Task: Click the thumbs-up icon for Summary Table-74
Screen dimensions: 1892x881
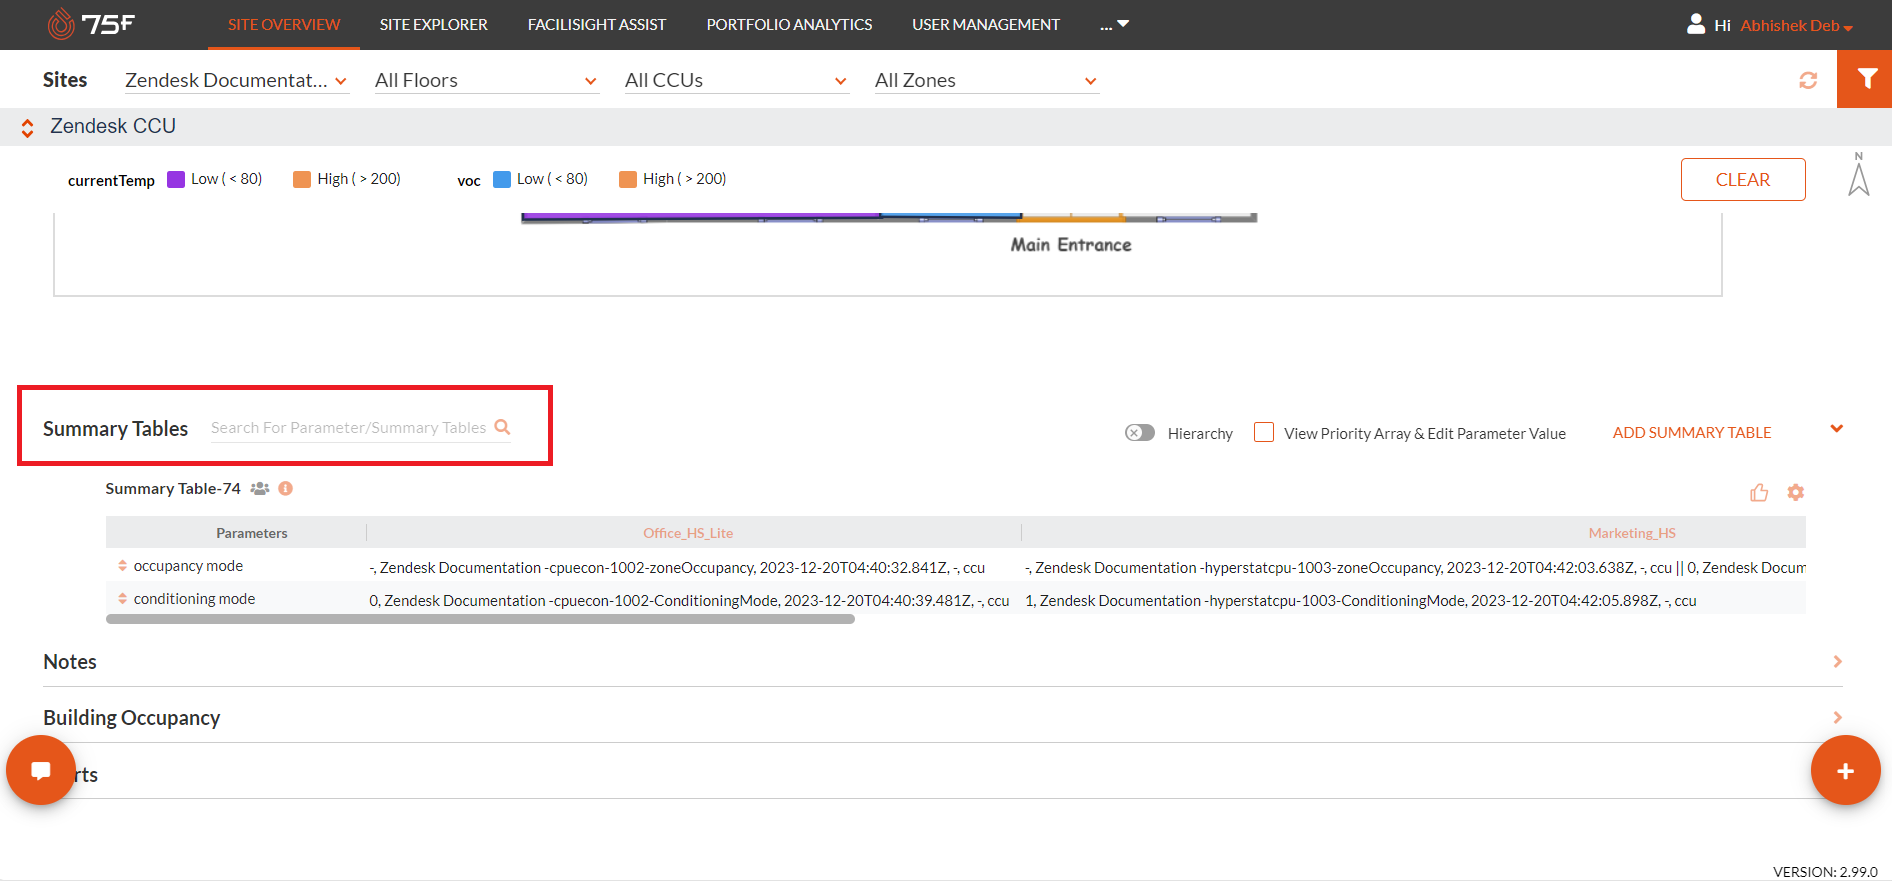Action: [1759, 492]
